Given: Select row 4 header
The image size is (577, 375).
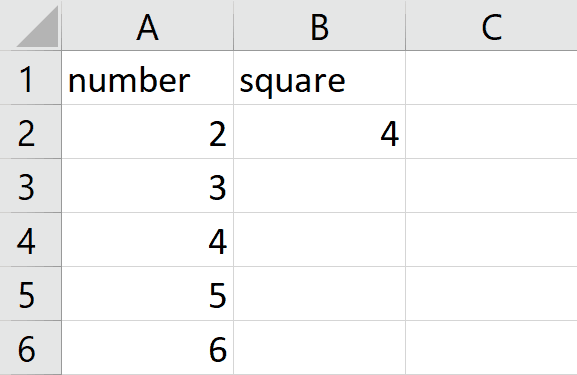Looking at the screenshot, I should [x=31, y=240].
